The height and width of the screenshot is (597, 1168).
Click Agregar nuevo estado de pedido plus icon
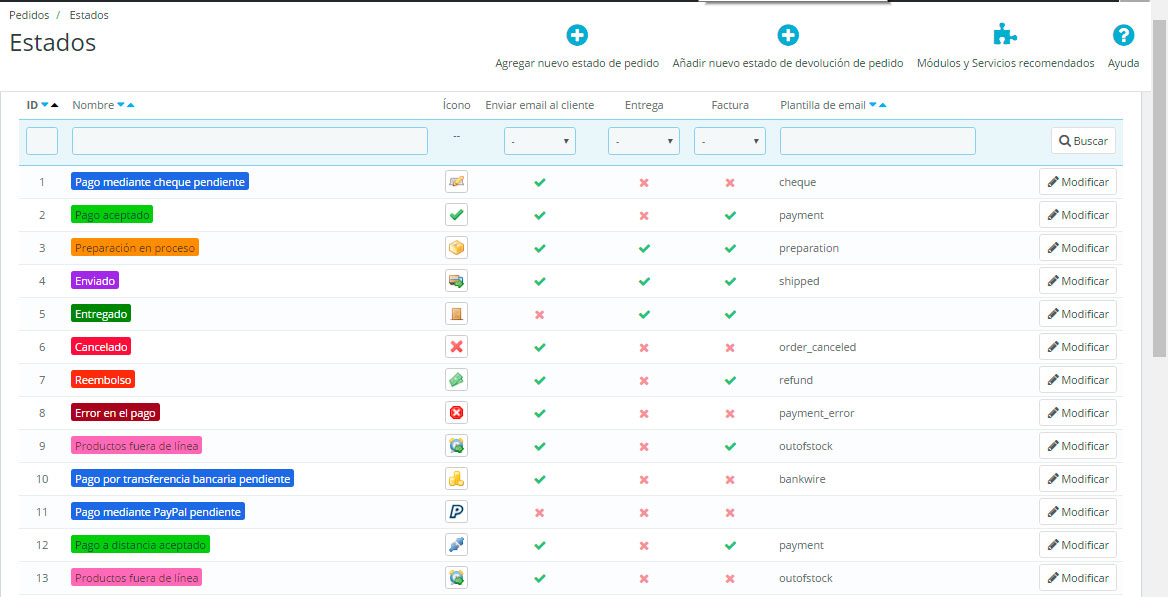point(577,35)
